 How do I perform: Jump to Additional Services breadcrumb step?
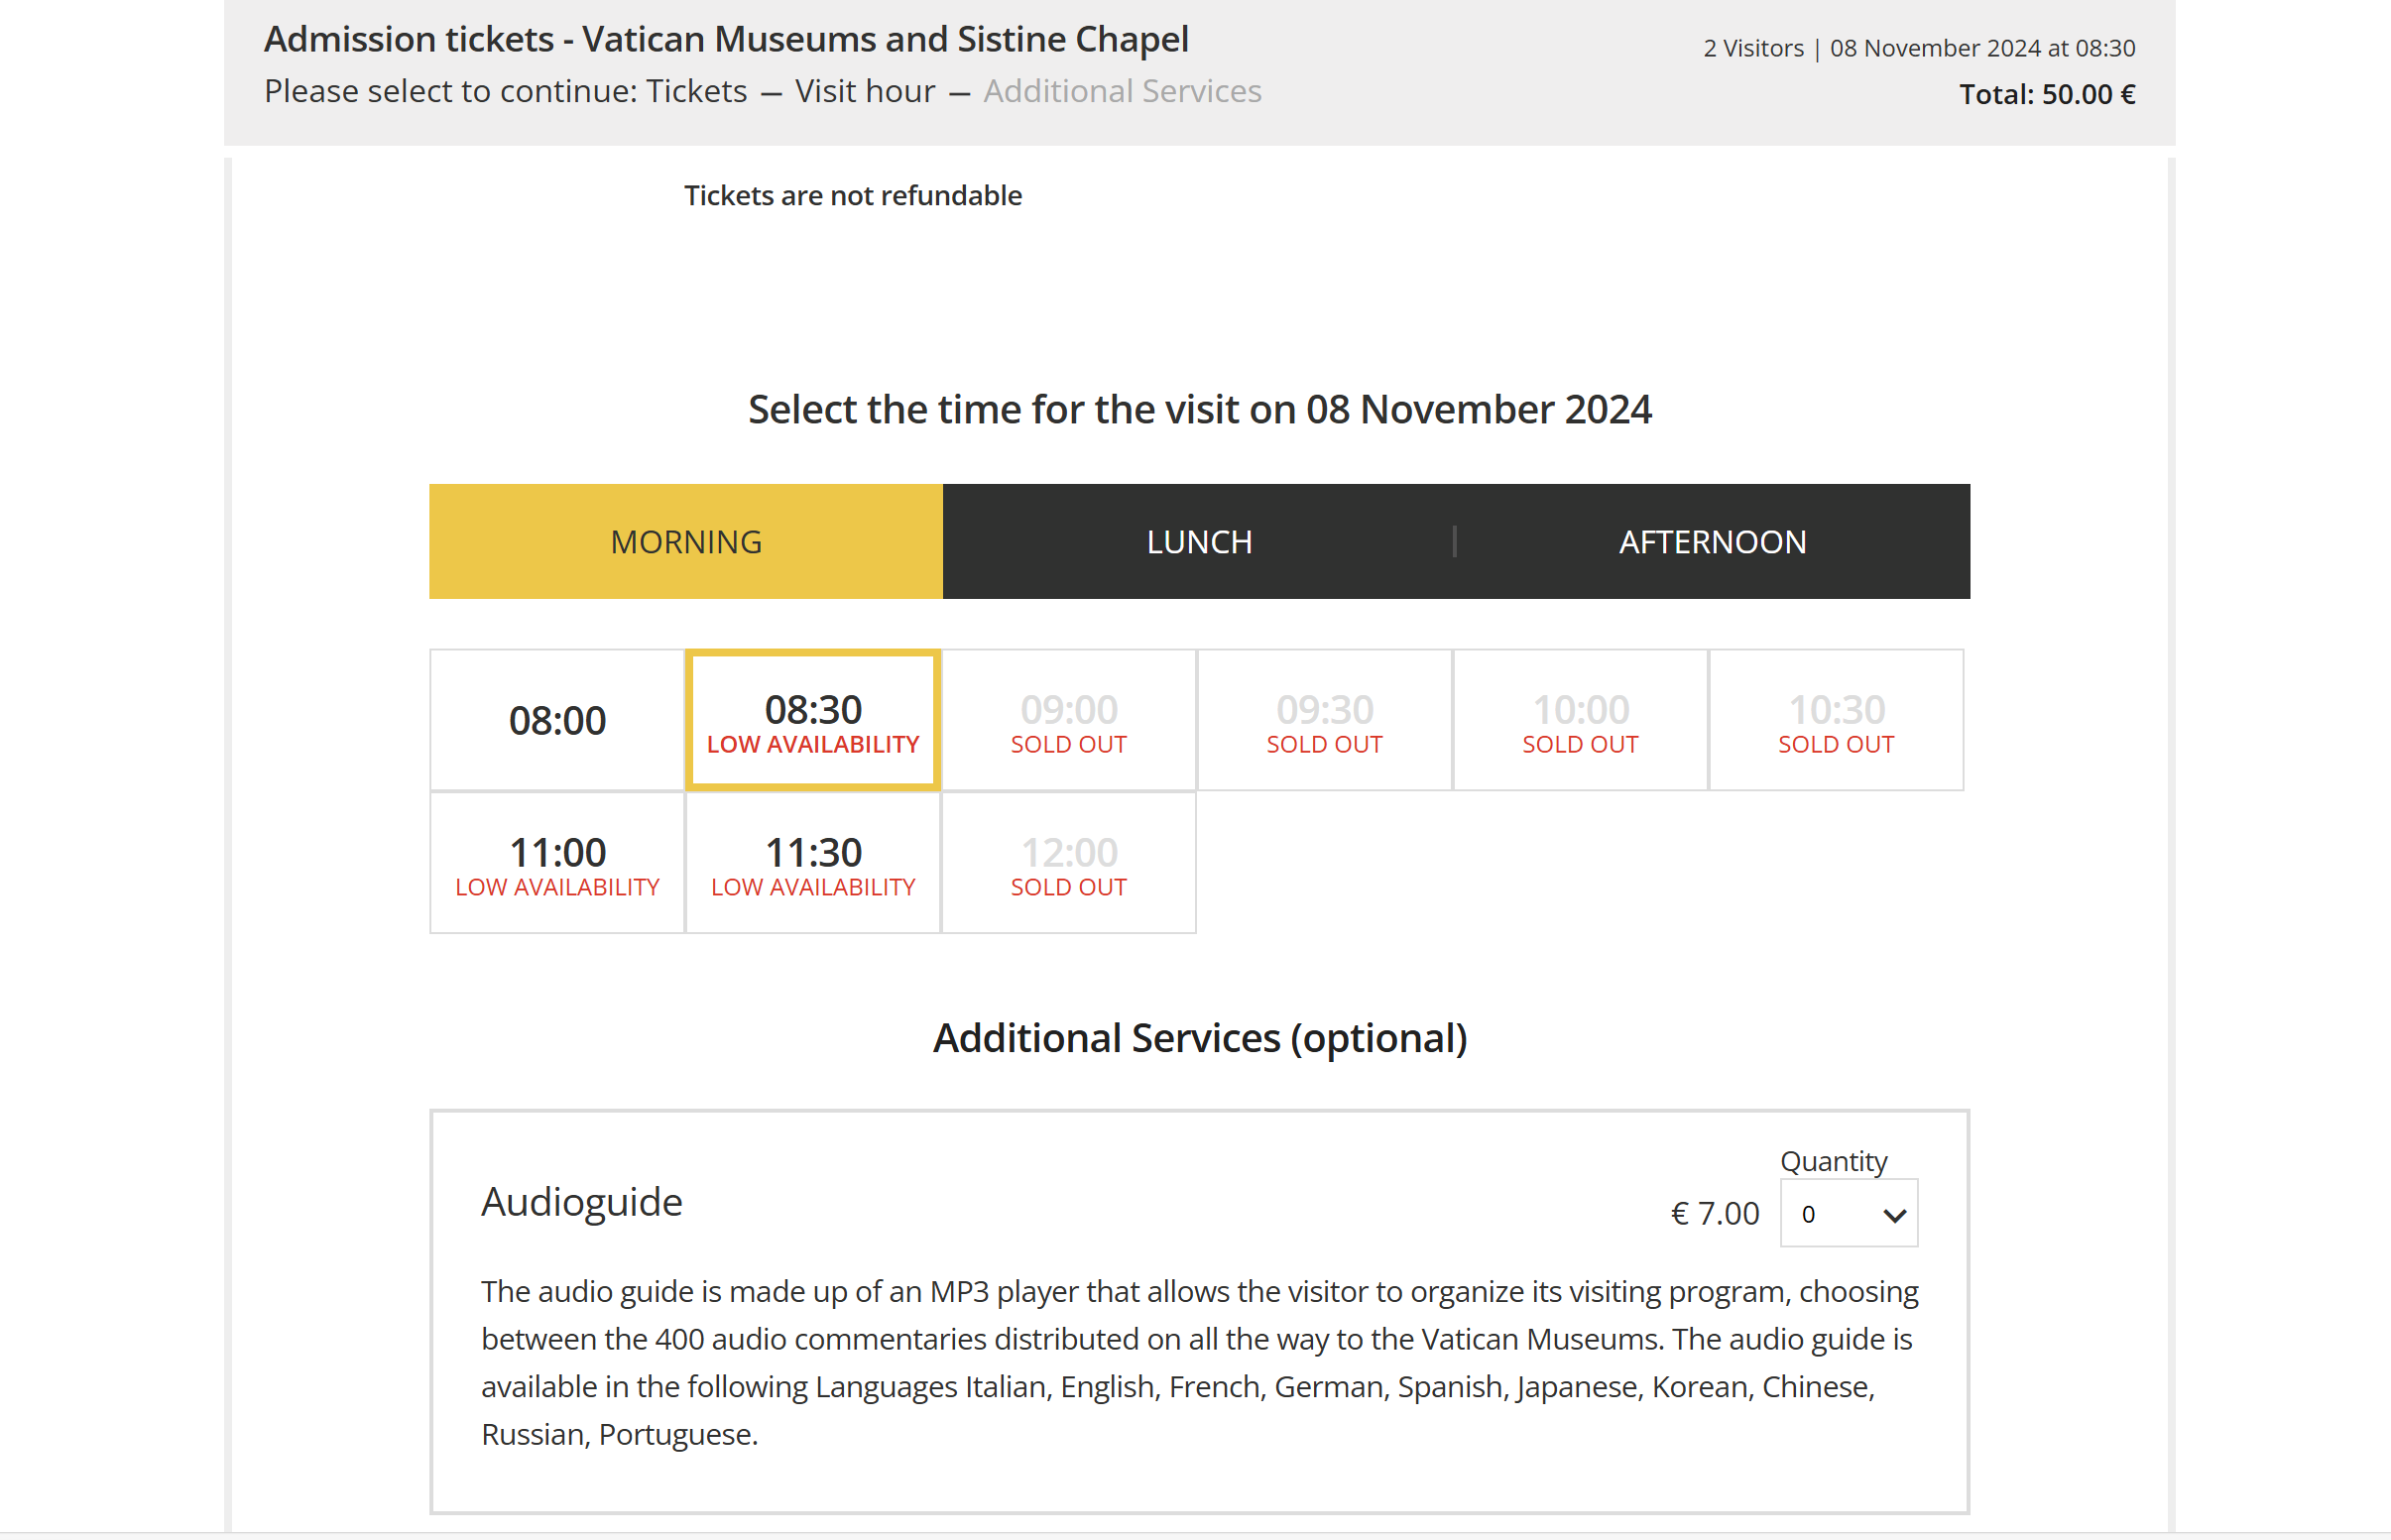point(1121,91)
